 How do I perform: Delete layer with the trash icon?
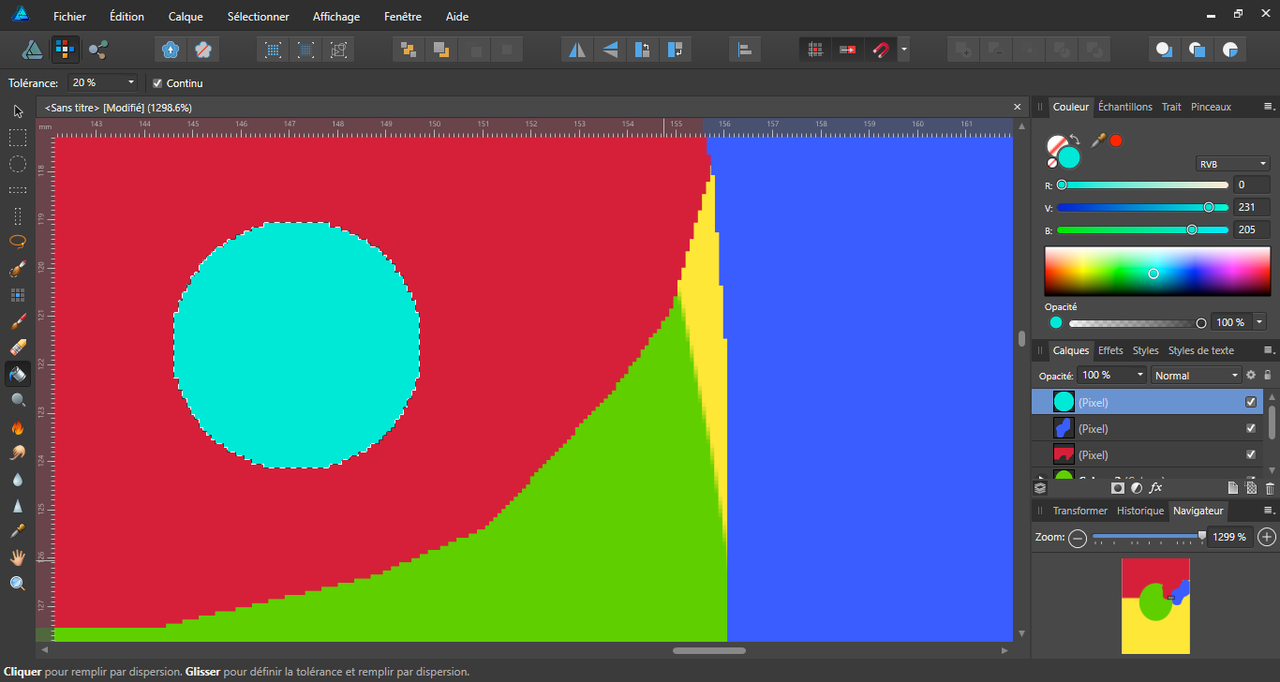(x=1270, y=488)
